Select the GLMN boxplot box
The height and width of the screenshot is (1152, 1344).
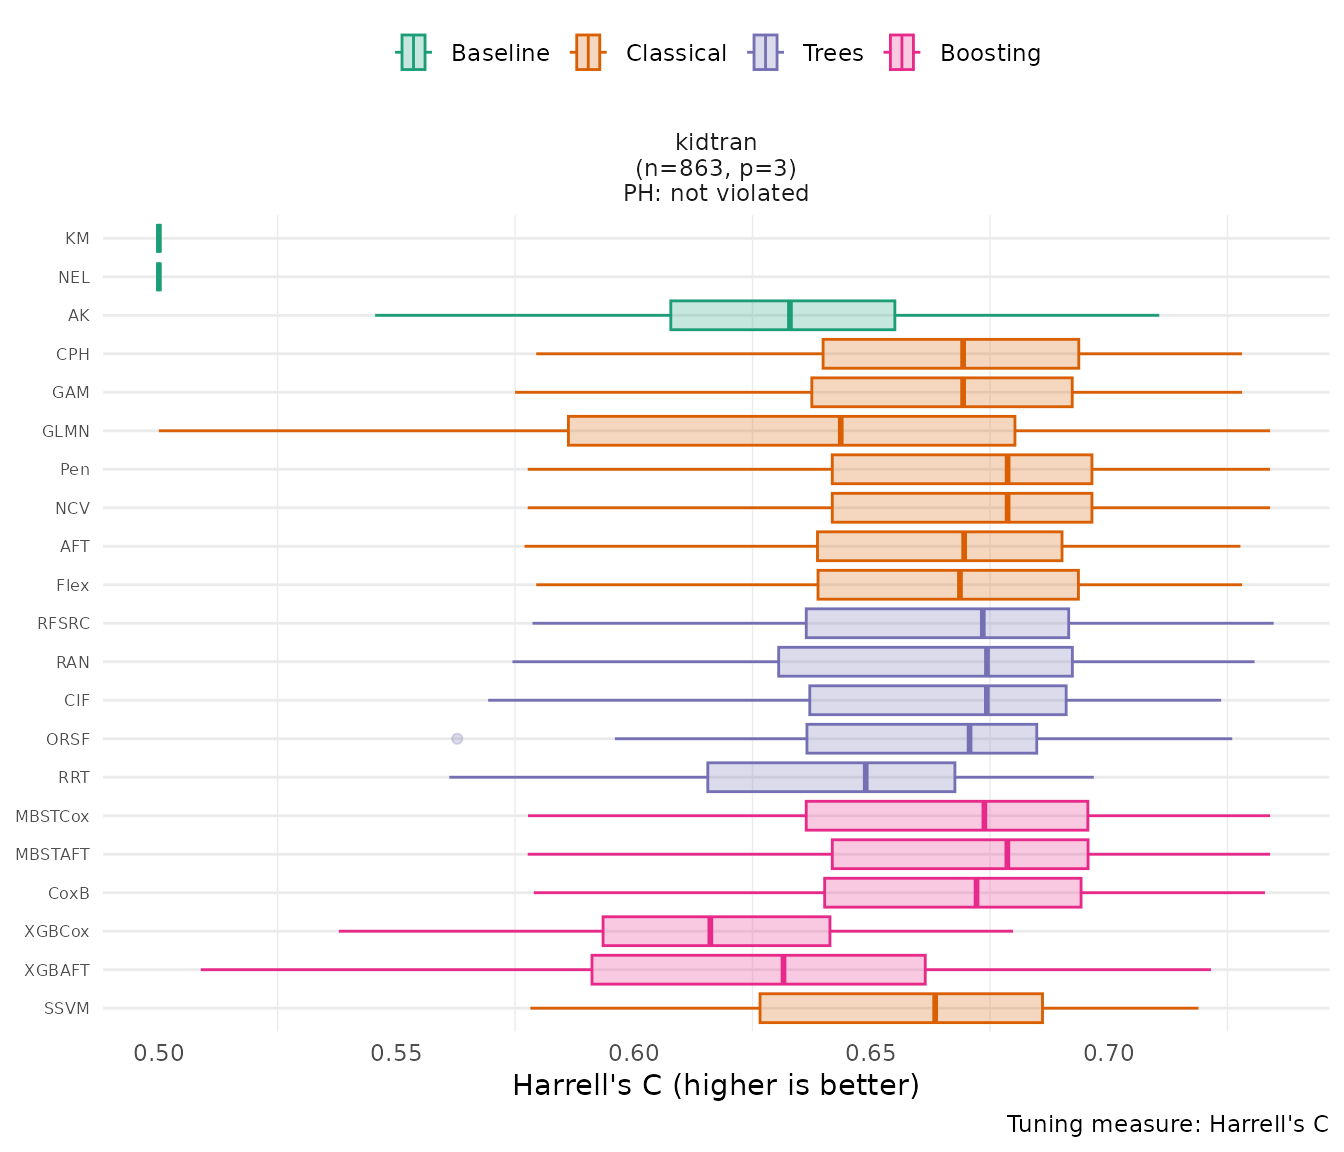click(791, 431)
